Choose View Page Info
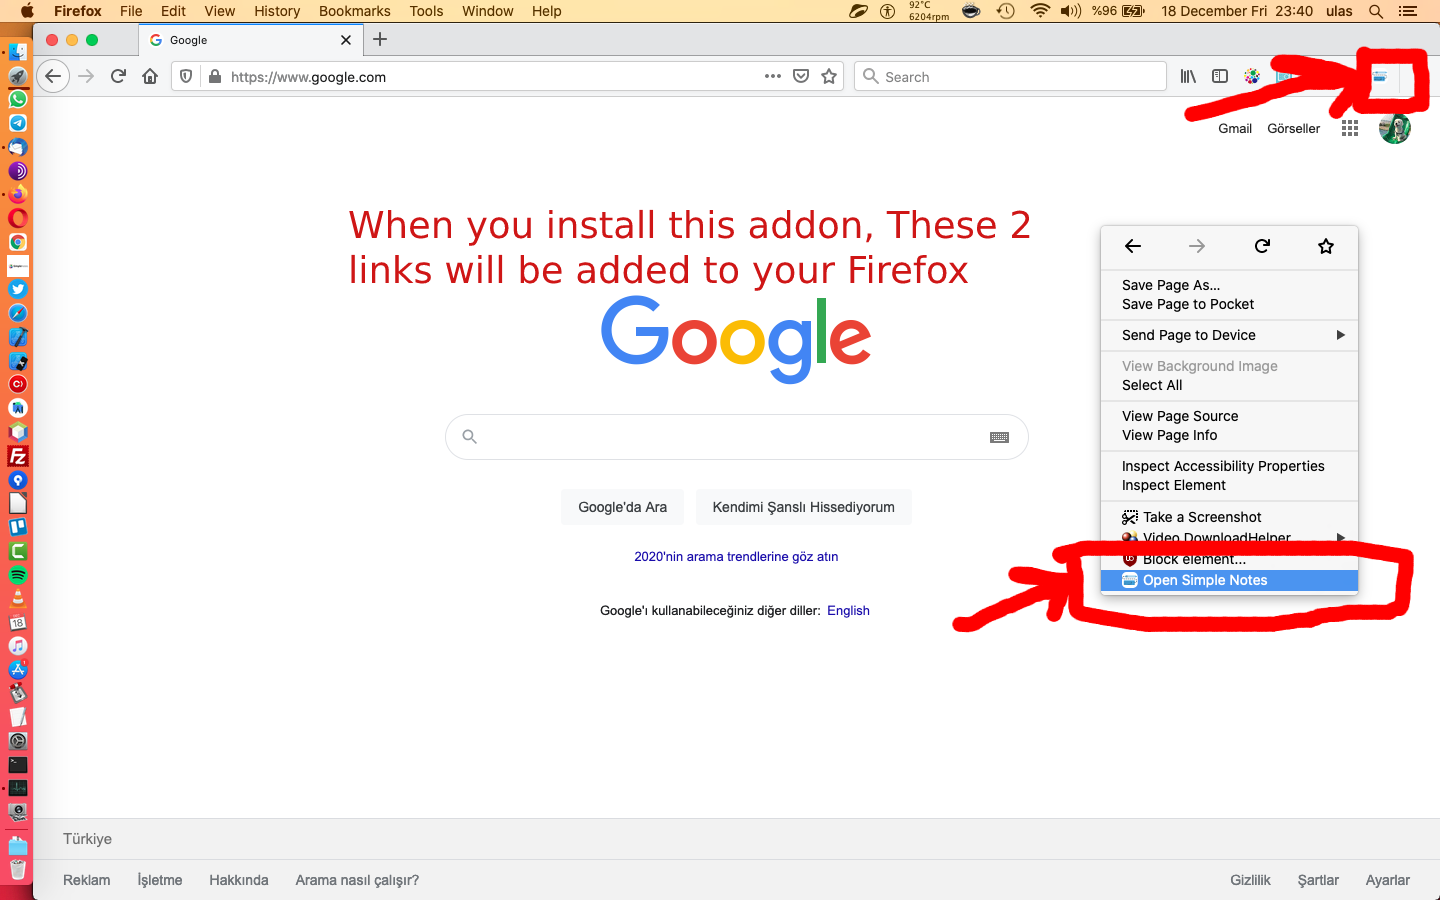Image resolution: width=1440 pixels, height=900 pixels. pyautogui.click(x=1229, y=435)
